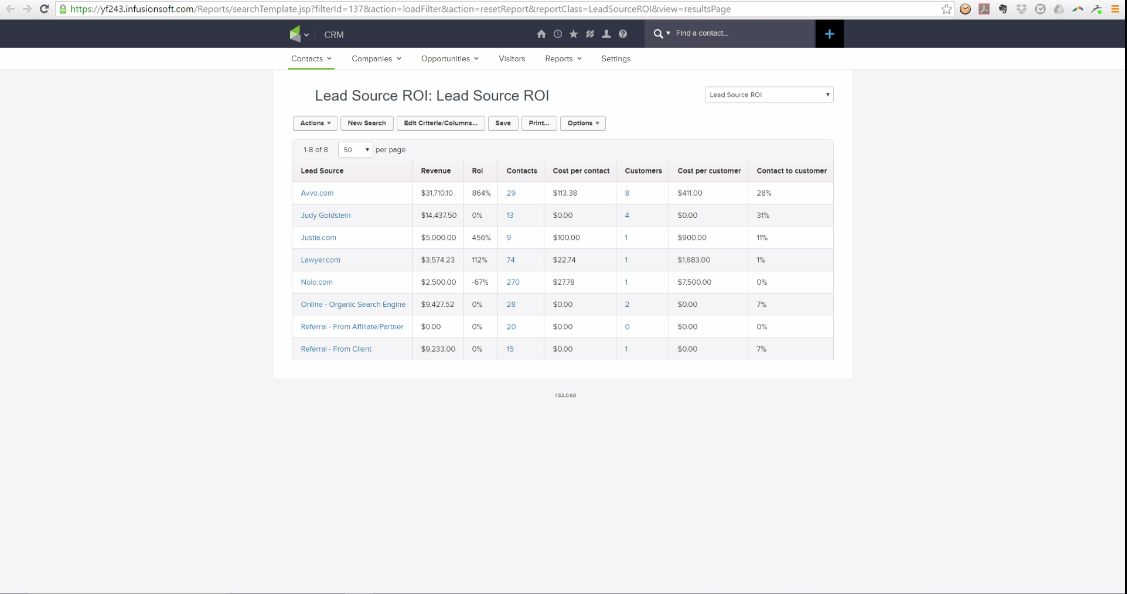This screenshot has height=594, width=1127.
Task: Go to the Settings tab
Action: pos(616,59)
